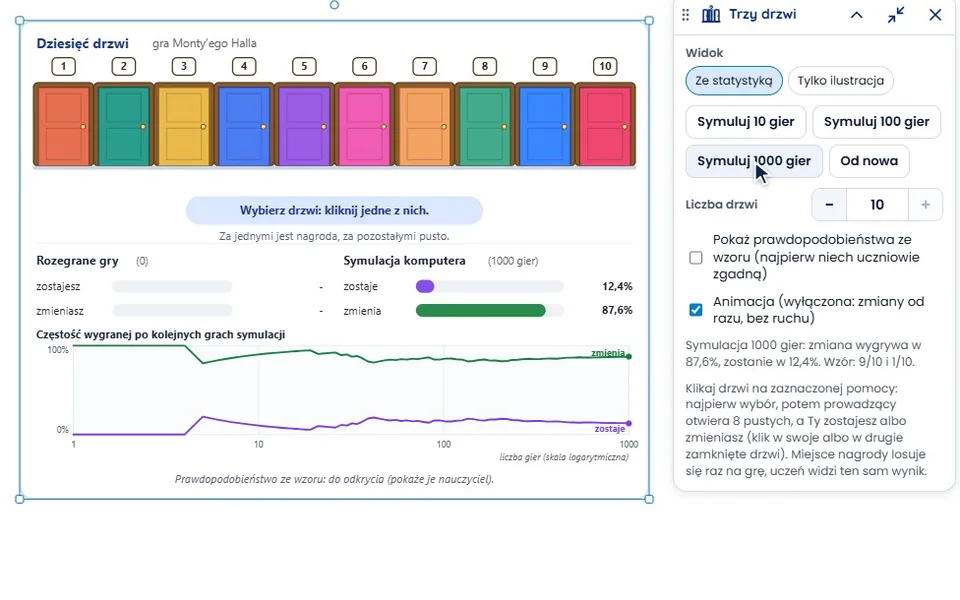The width and height of the screenshot is (960, 600).
Task: Choose the purple door number 5
Action: 304,125
